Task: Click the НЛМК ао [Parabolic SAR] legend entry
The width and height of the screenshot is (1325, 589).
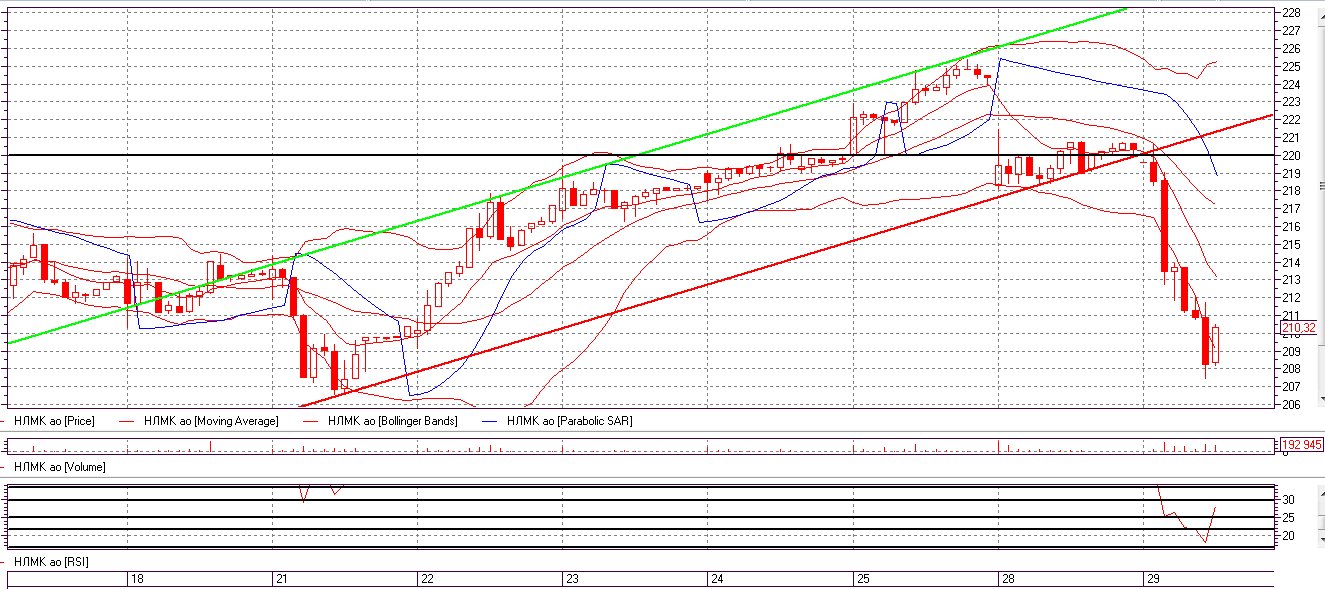Action: [569, 421]
